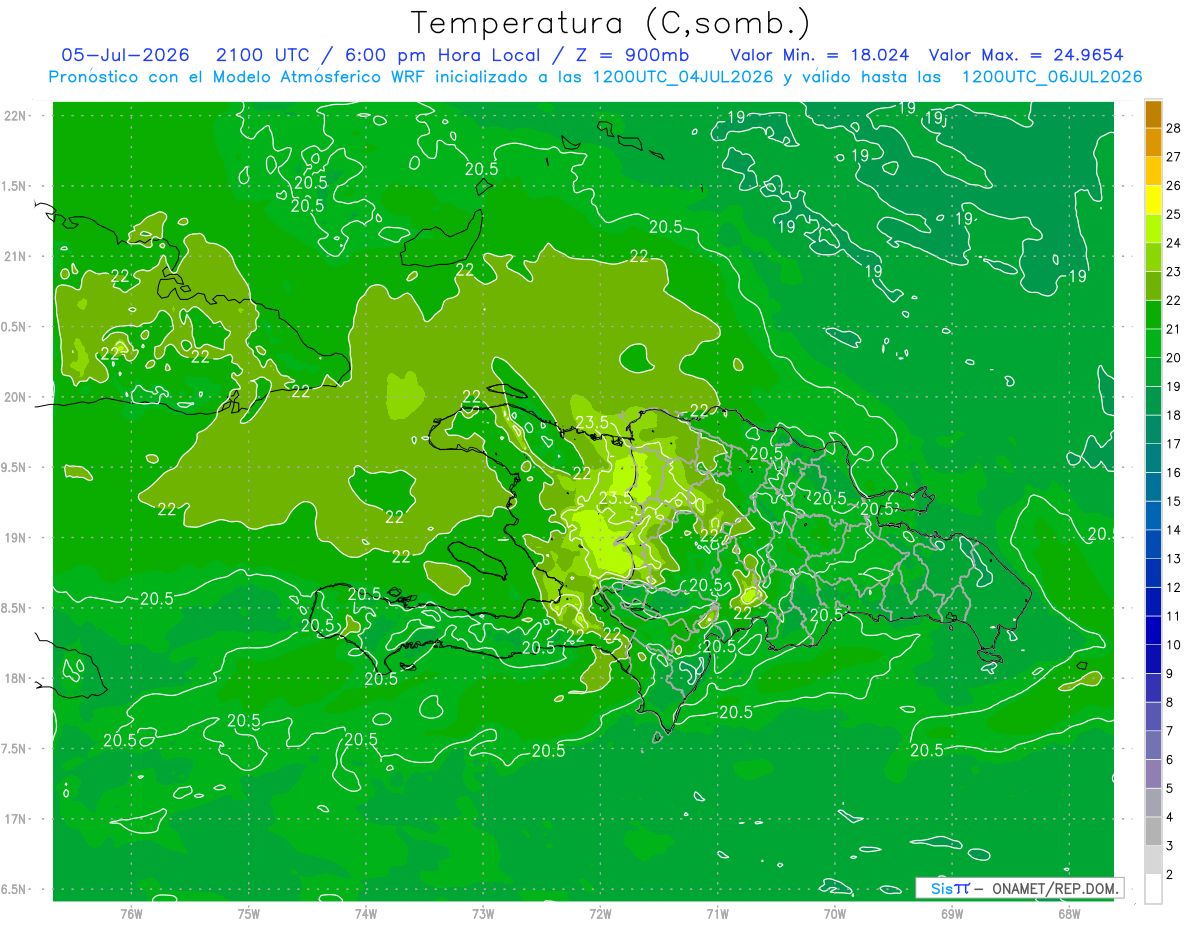This screenshot has height=927, width=1200.
Task: Click the 'Temperatura (C,somb.)' chart title
Action: point(610,23)
